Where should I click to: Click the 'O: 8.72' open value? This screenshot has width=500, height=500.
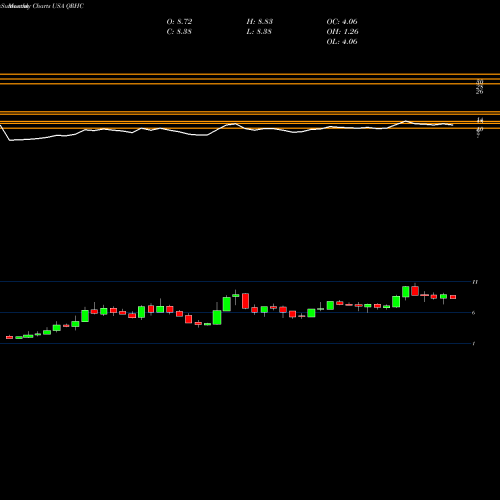click(x=179, y=22)
